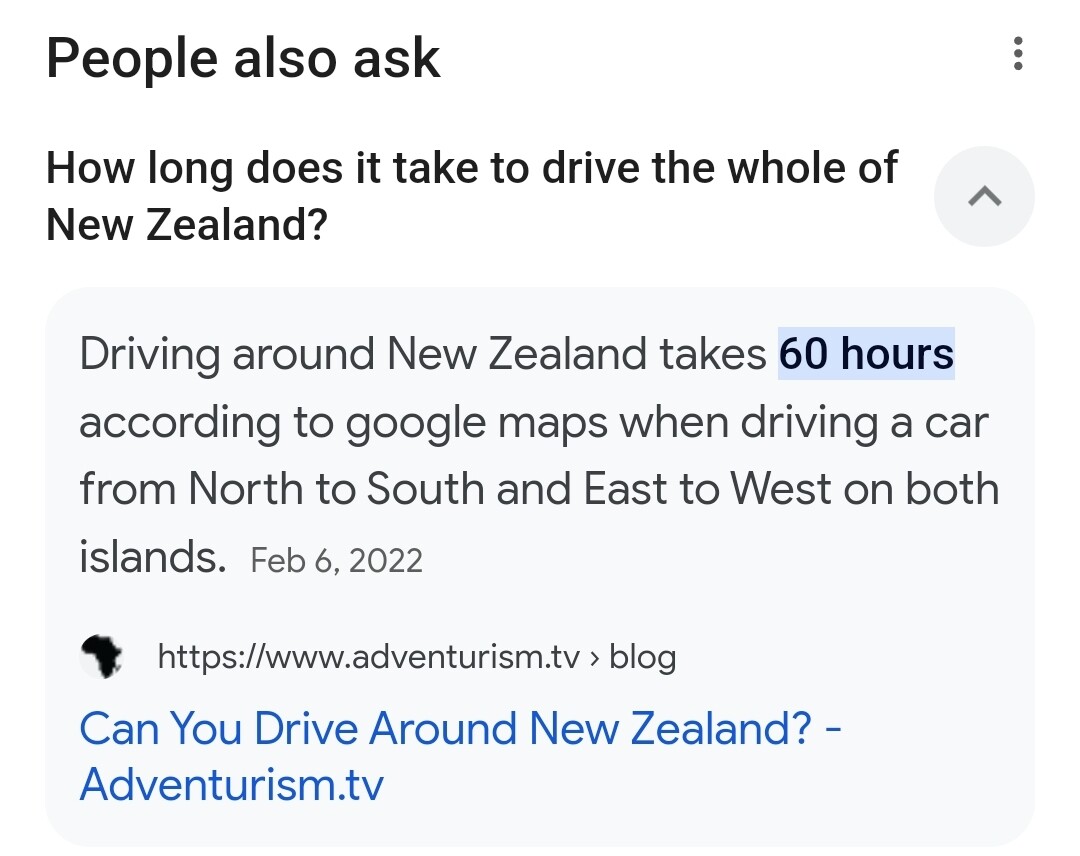This screenshot has height=856, width=1080.
Task: Click the highlighted '60 hours' answer
Action: (x=866, y=353)
